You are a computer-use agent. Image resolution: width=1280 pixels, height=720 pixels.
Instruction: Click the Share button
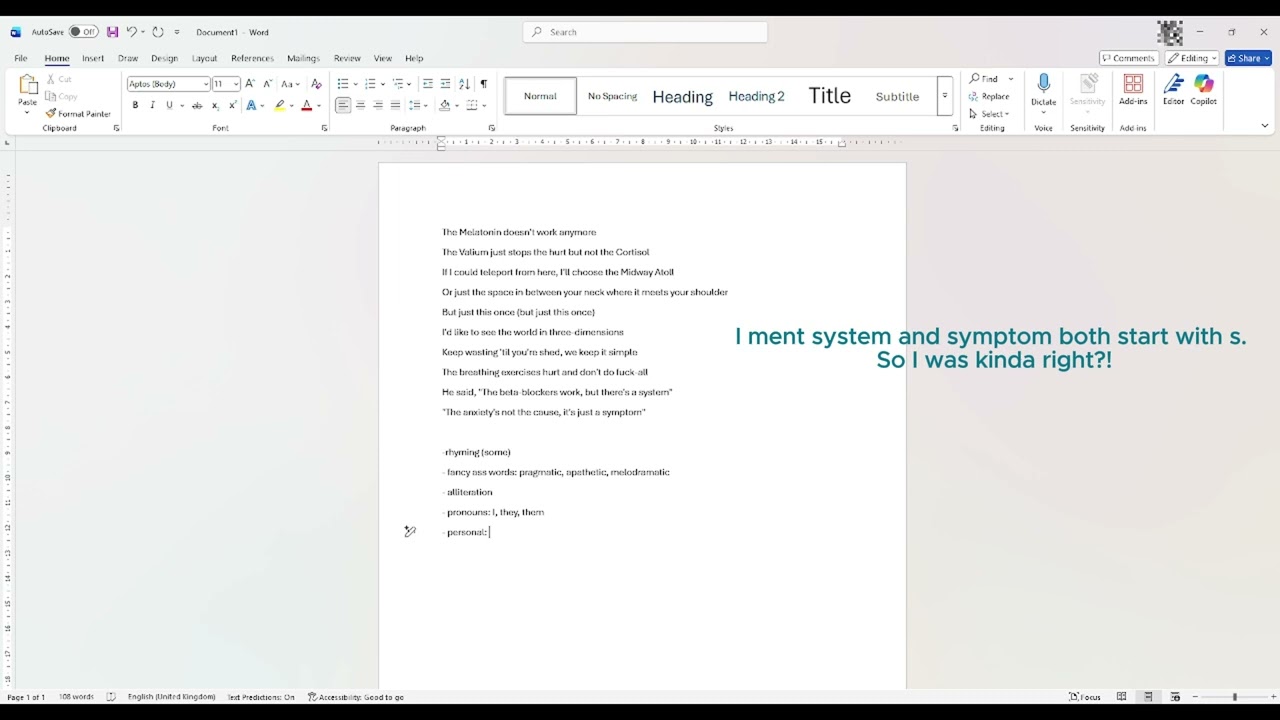point(1248,58)
